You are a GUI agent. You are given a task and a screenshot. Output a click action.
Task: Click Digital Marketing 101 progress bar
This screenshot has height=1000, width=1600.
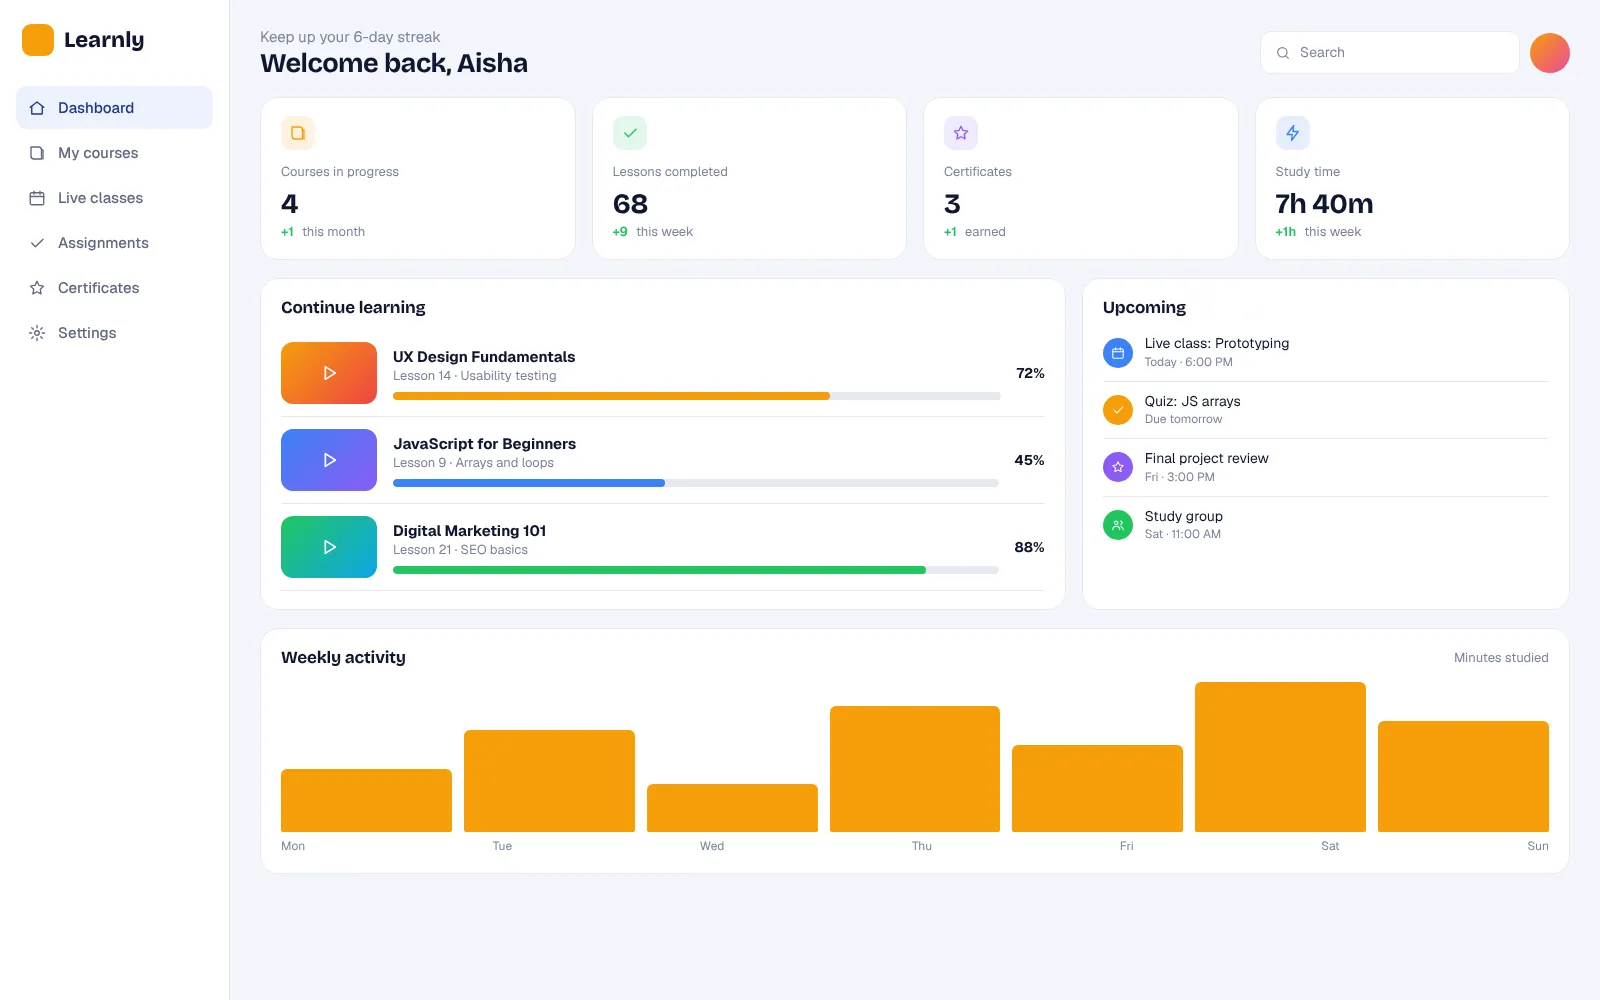click(x=696, y=570)
